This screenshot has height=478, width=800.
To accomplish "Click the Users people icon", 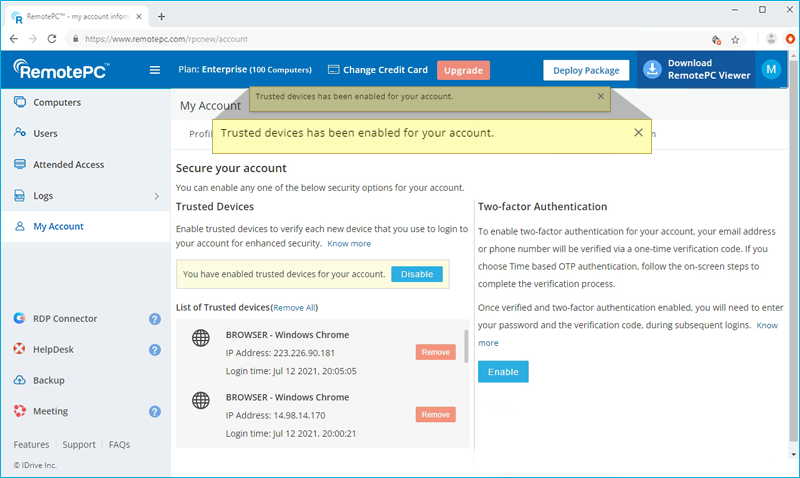I will pyautogui.click(x=19, y=132).
